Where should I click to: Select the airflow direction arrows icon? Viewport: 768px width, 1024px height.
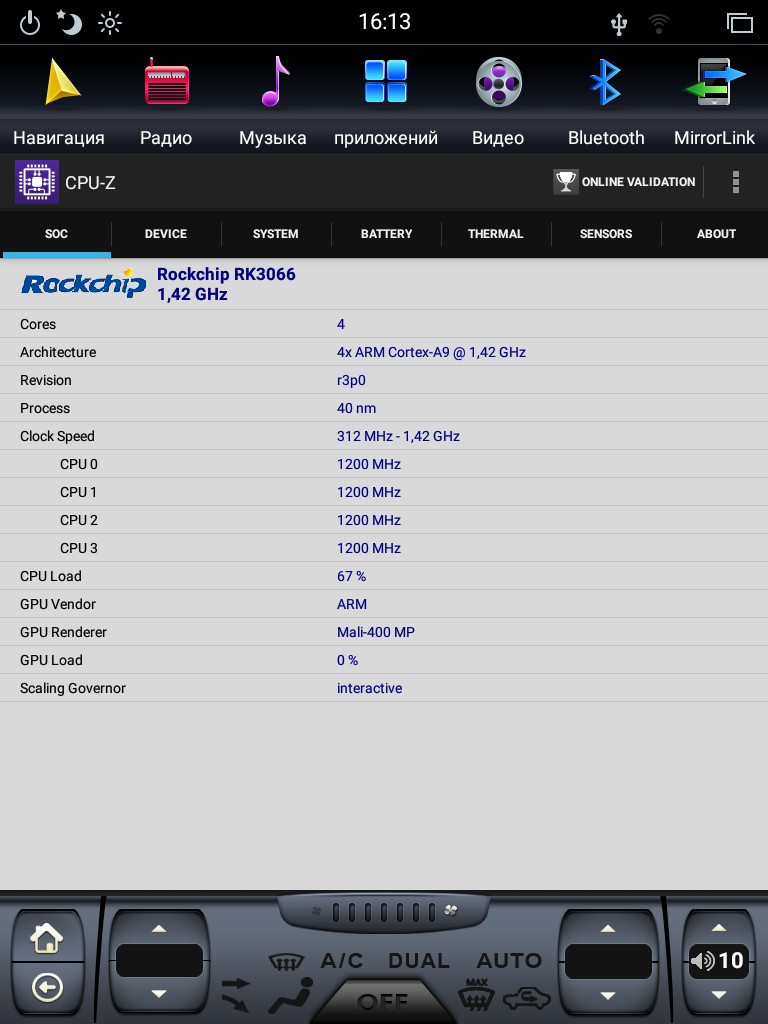[235, 994]
